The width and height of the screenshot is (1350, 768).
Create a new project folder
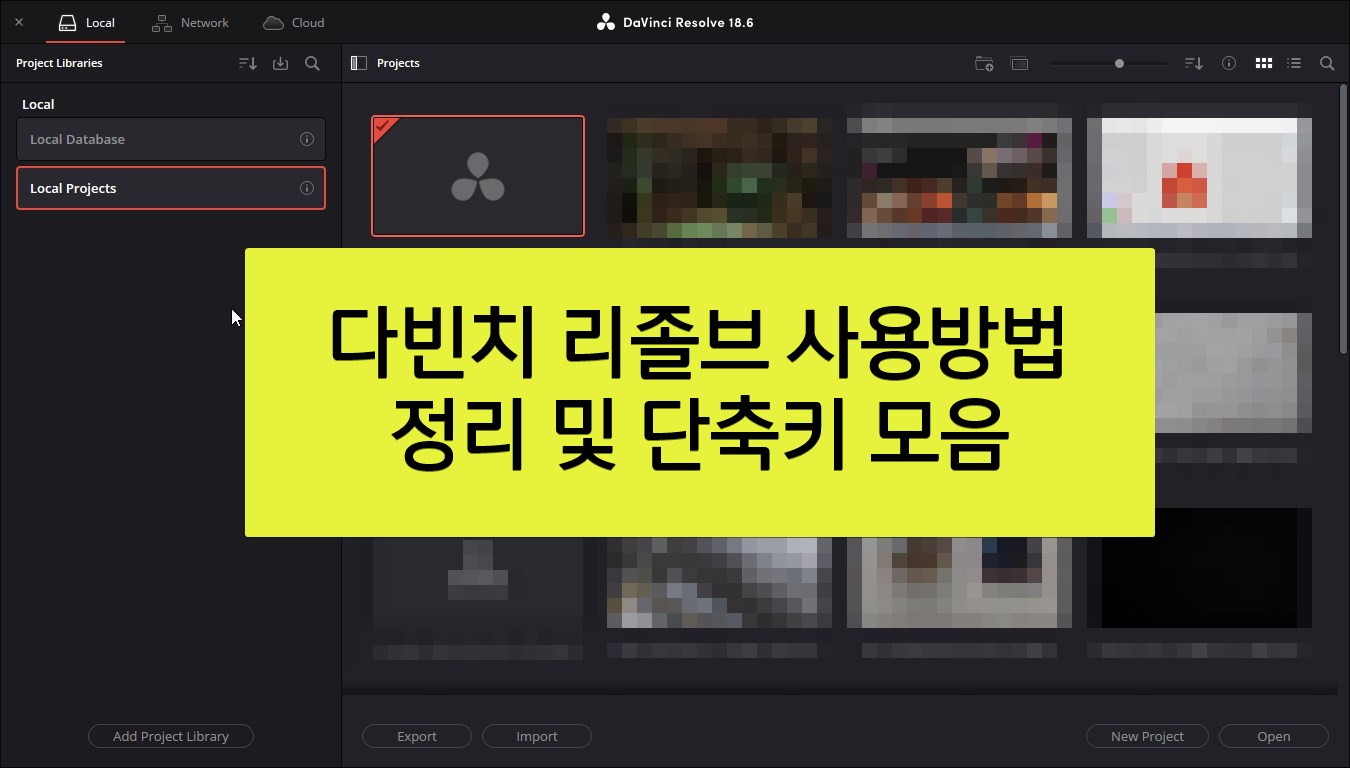[984, 63]
